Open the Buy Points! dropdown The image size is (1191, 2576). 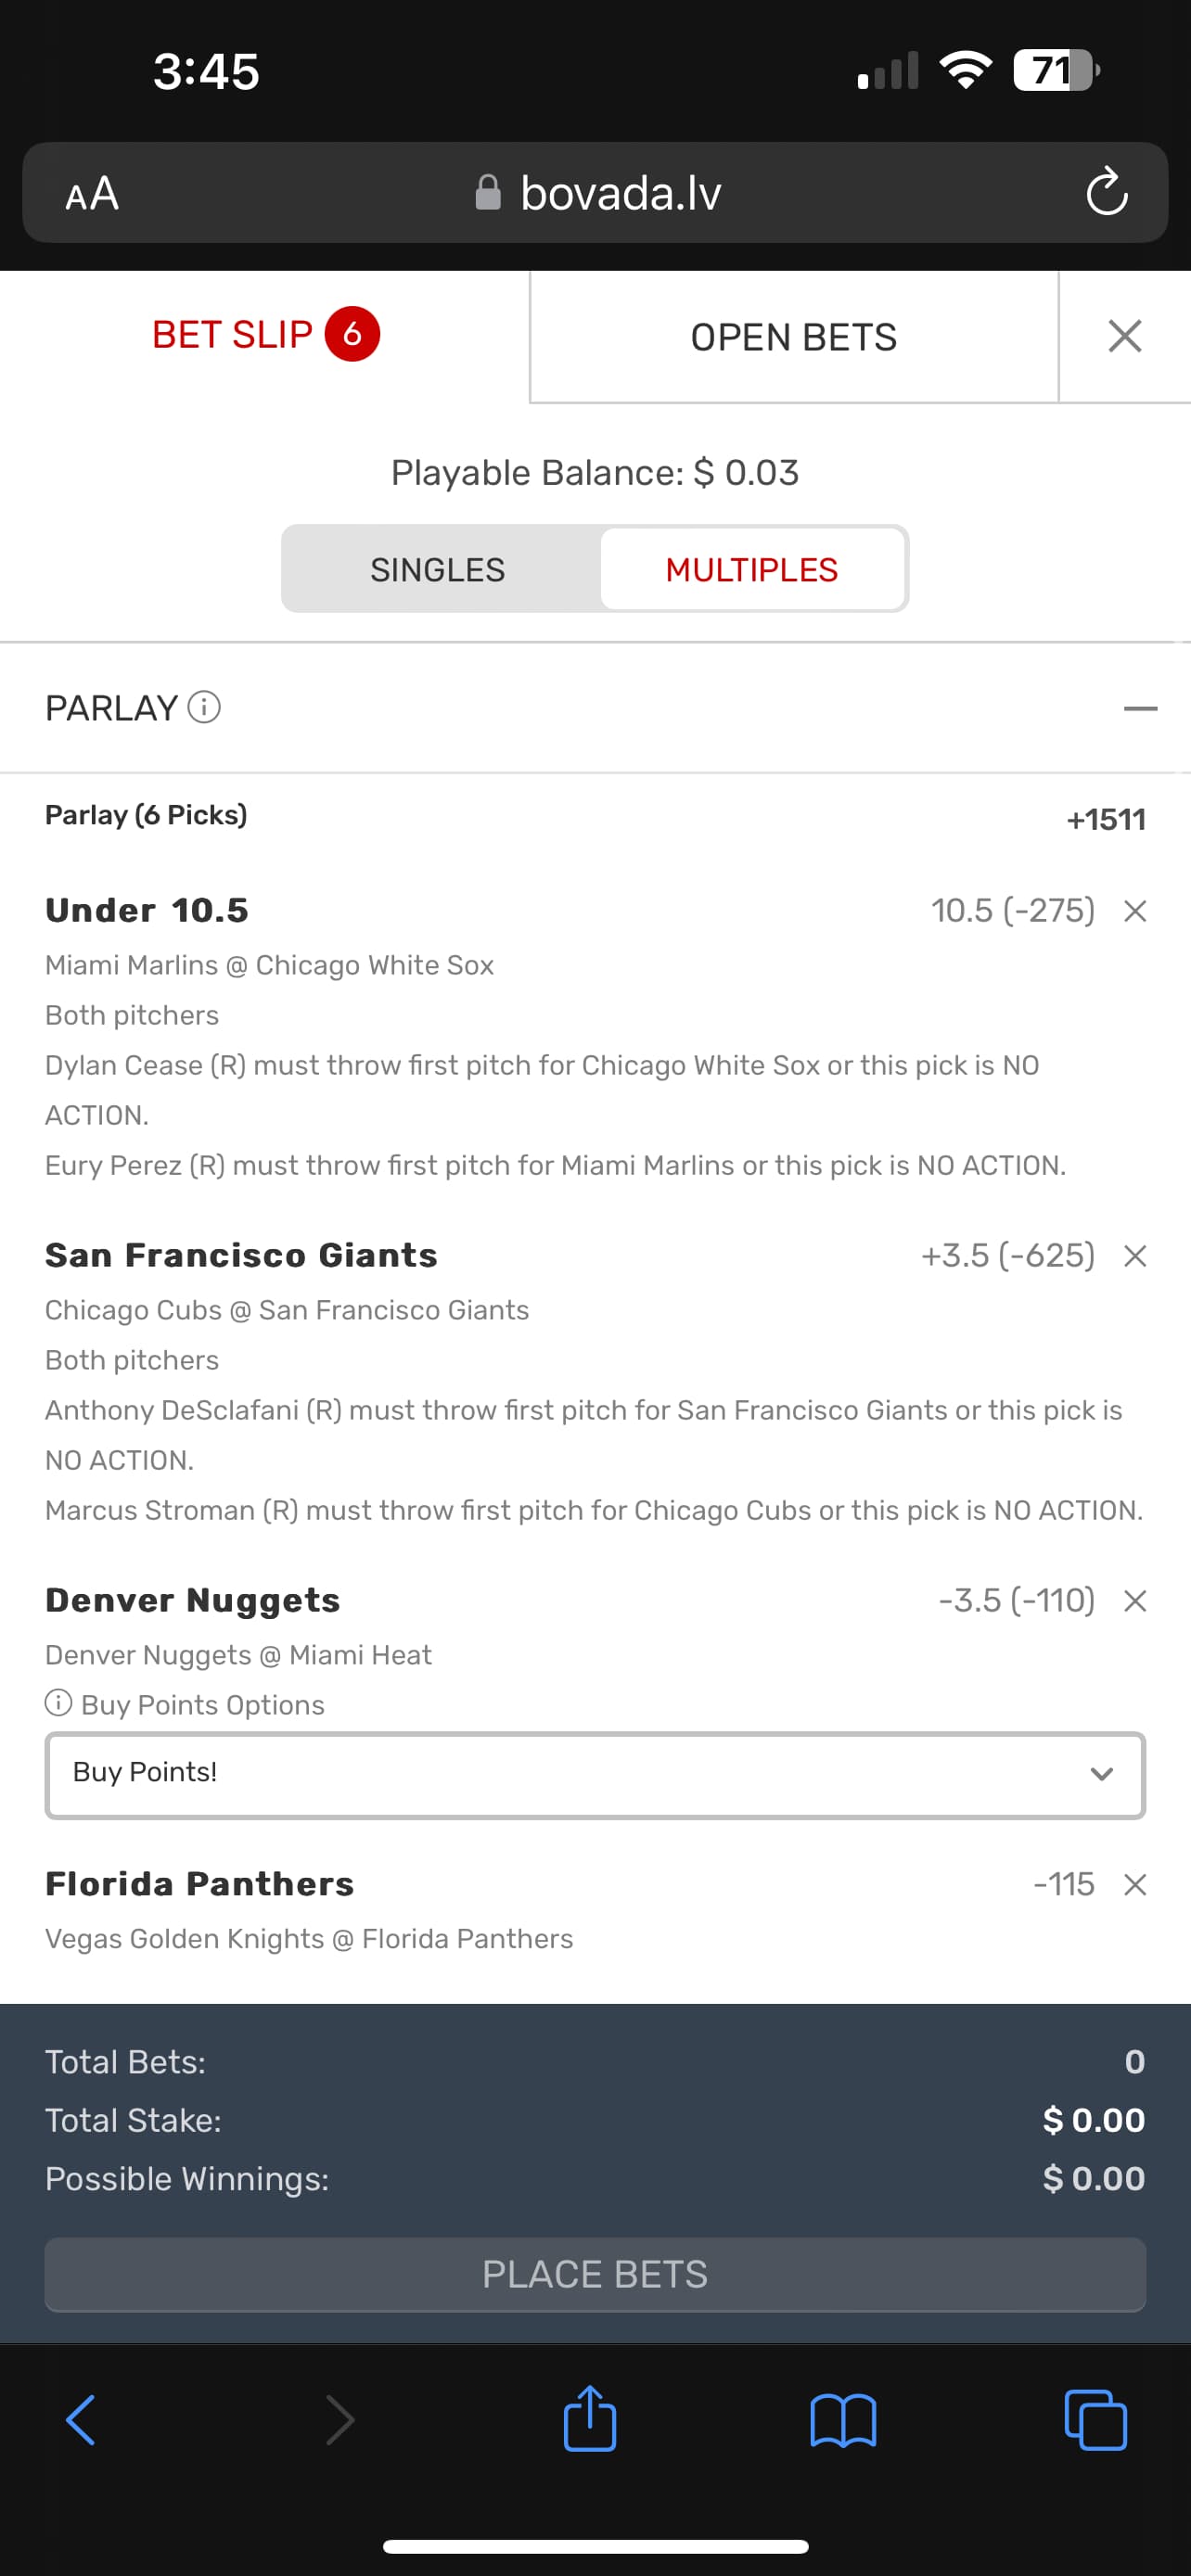pyautogui.click(x=595, y=1774)
